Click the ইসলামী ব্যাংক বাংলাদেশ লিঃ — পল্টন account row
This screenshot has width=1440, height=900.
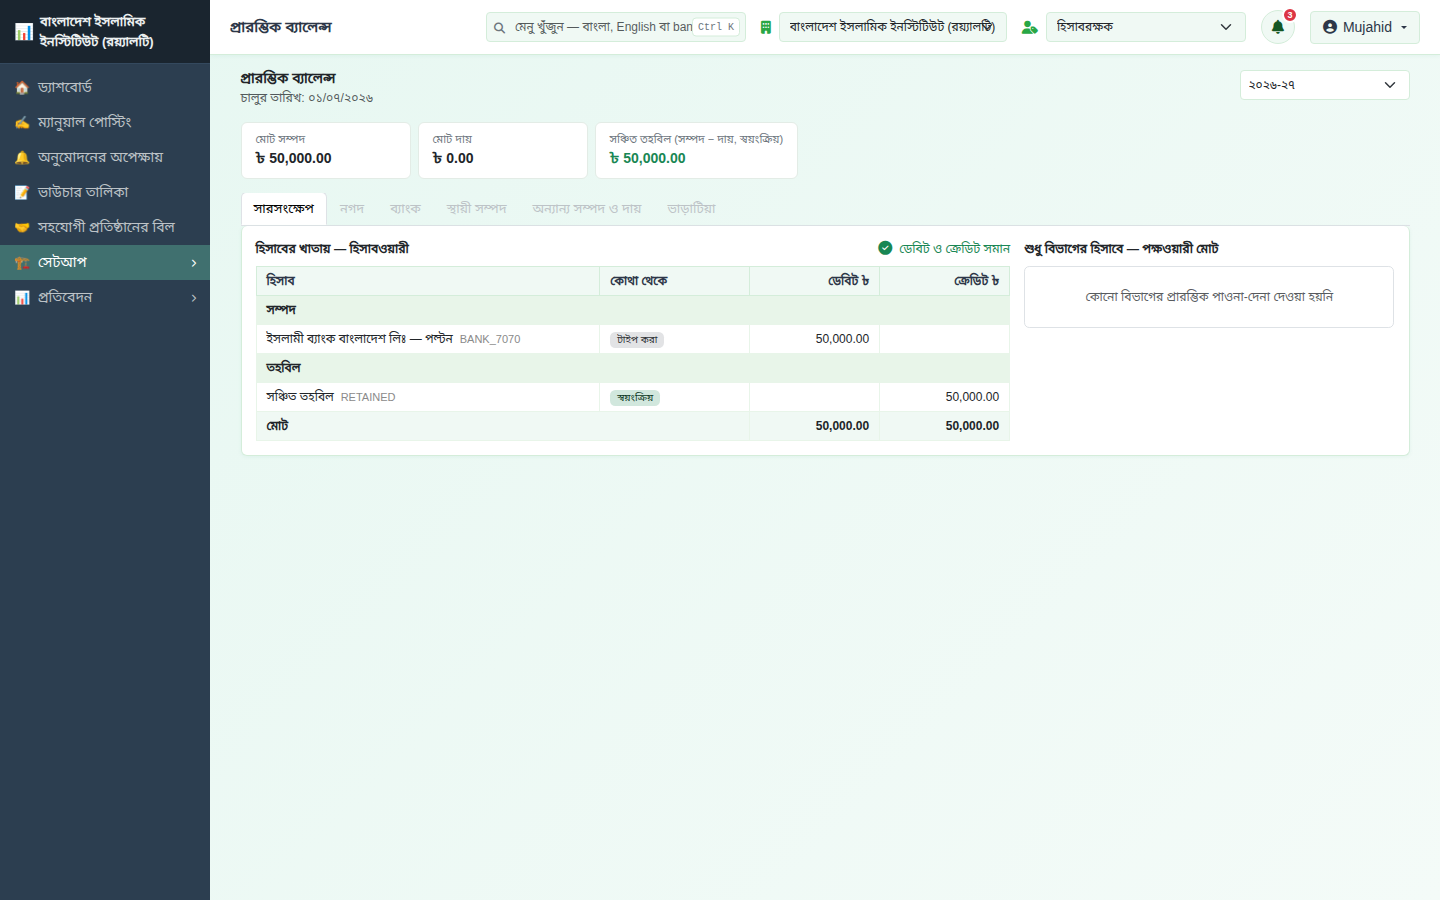click(x=633, y=339)
